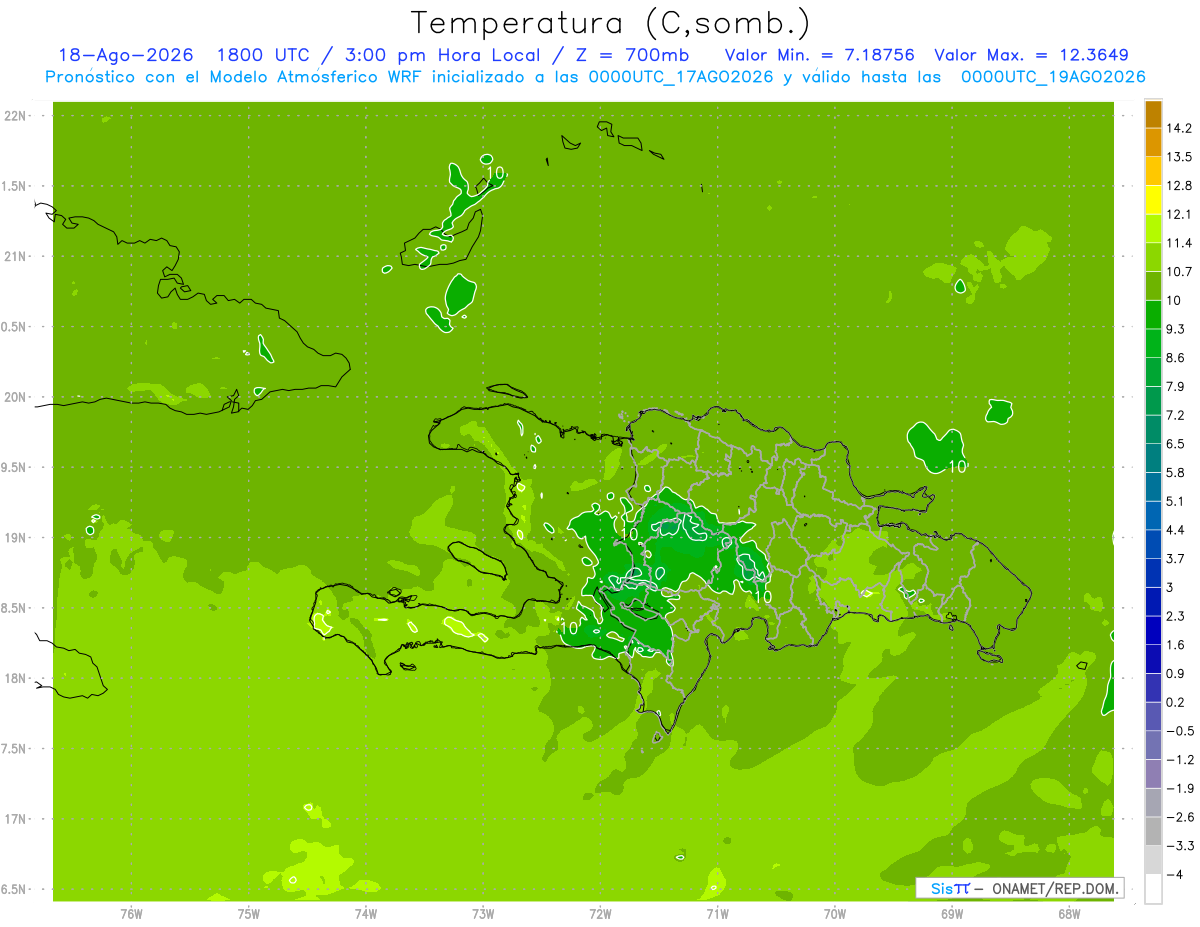Screen dimensions: 1200x927
Task: Click the "1800 UTC" time text
Action: click(x=263, y=55)
